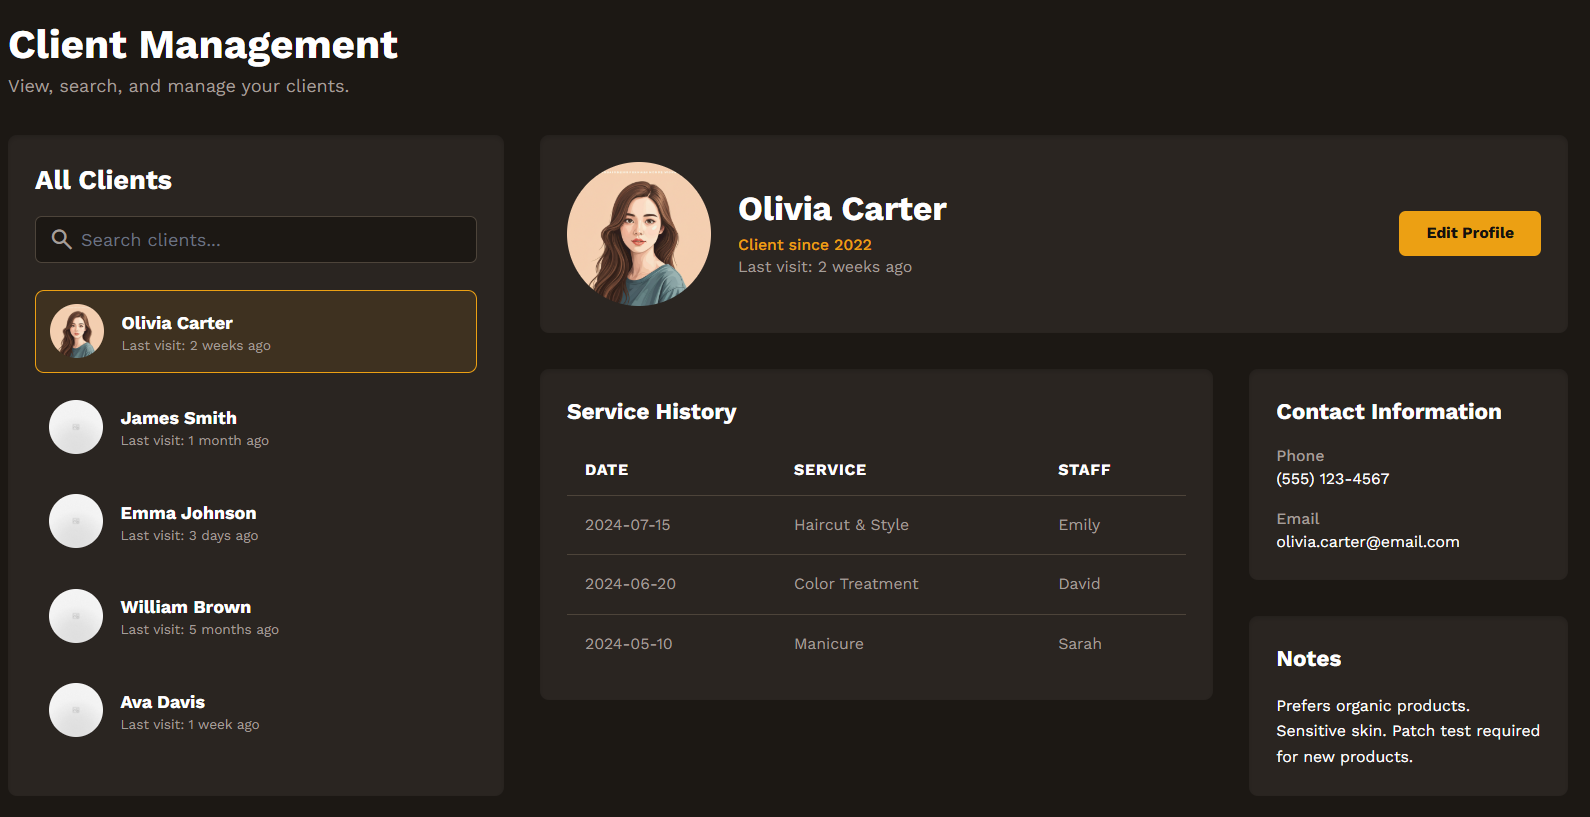
Task: Click the phone number (555) 123-4567
Action: (1332, 479)
